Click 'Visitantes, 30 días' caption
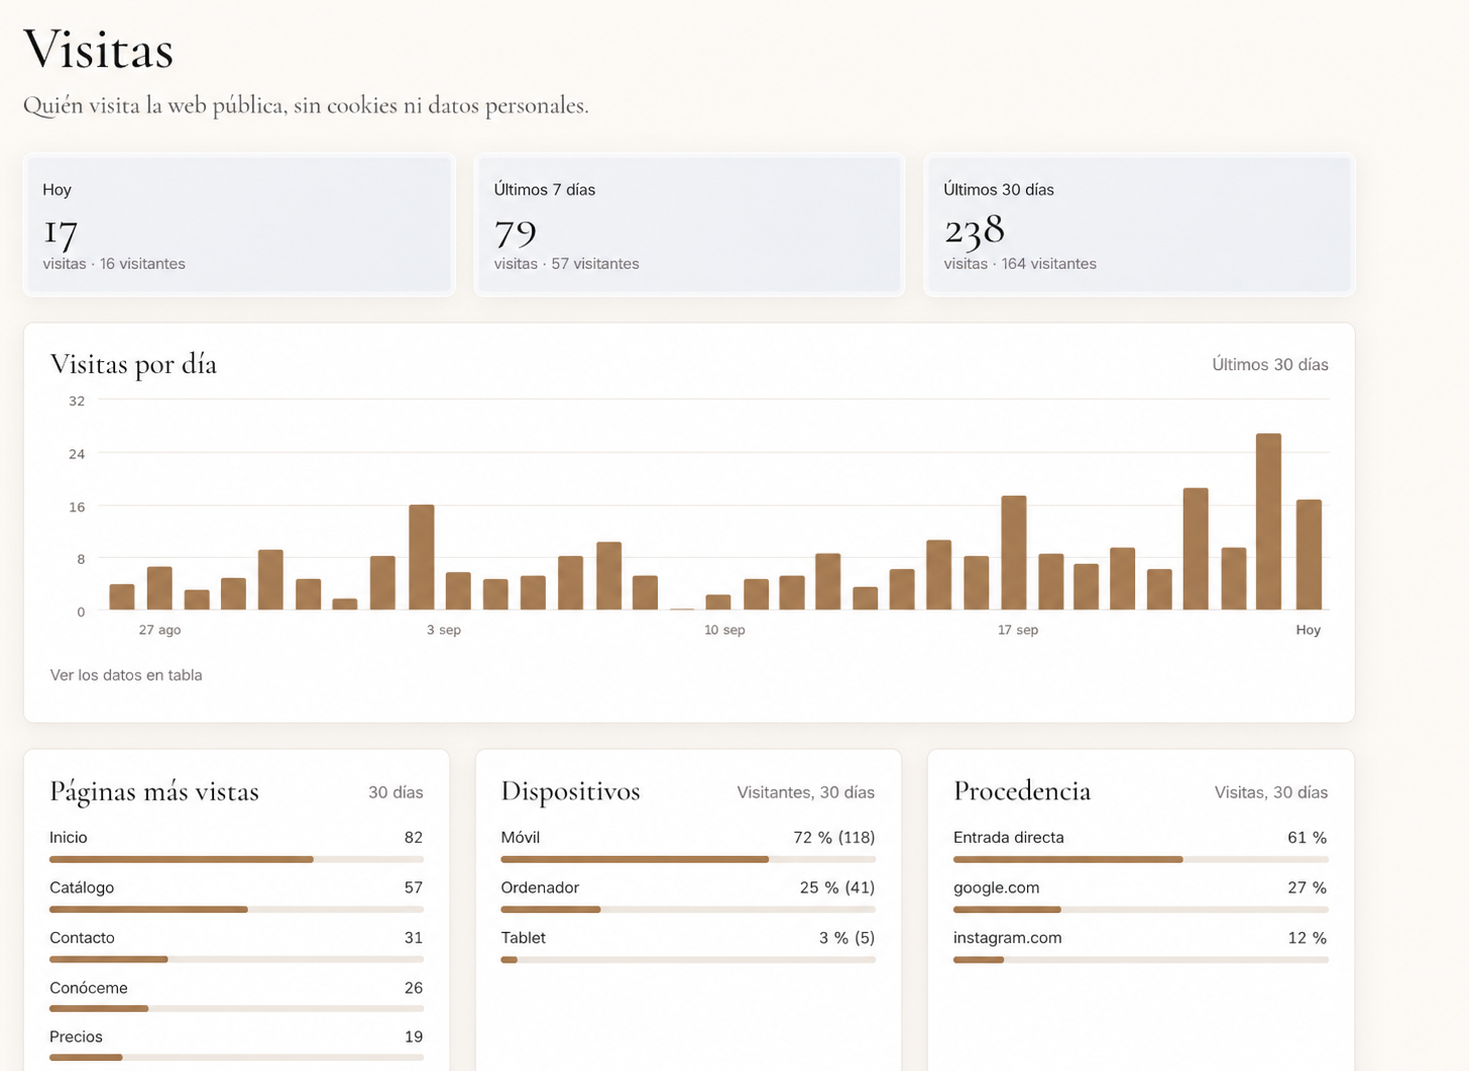 (x=806, y=793)
